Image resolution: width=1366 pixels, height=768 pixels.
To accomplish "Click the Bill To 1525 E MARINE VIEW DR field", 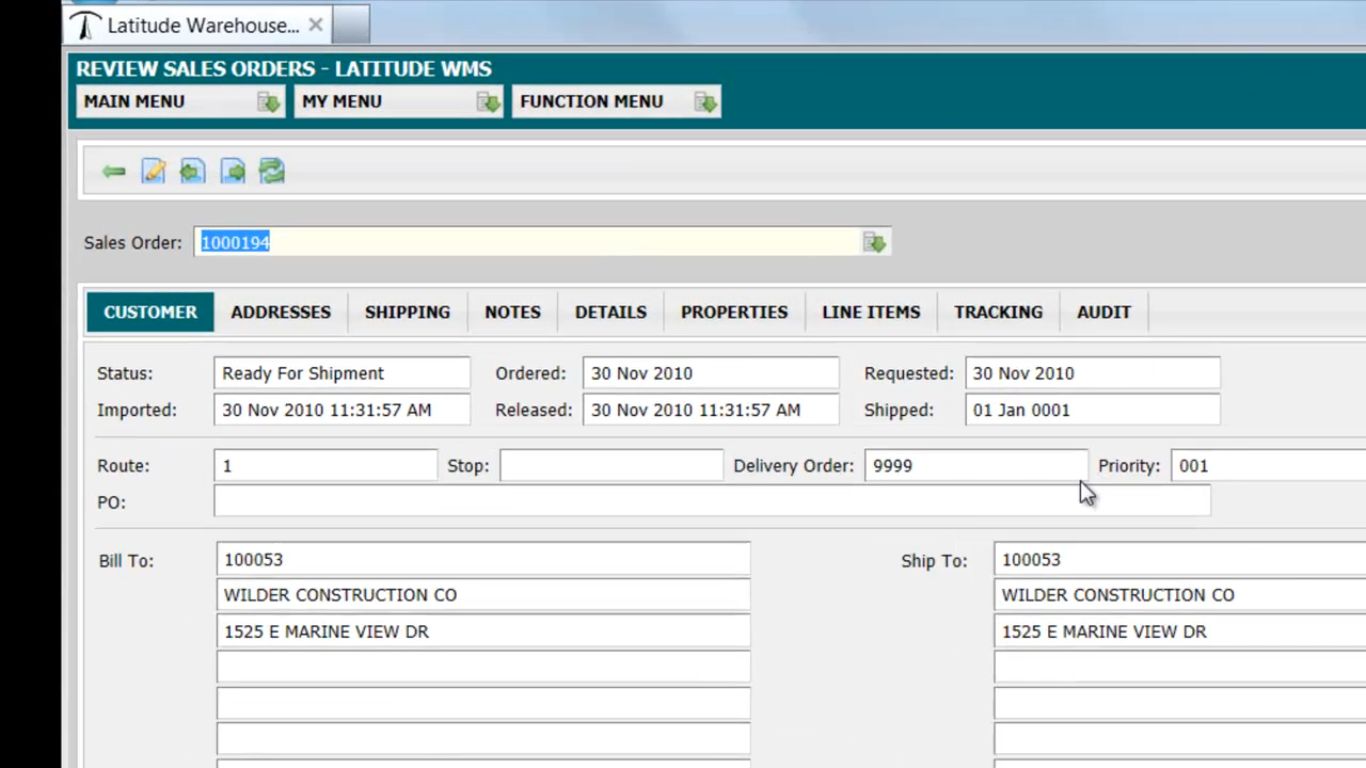I will [484, 632].
